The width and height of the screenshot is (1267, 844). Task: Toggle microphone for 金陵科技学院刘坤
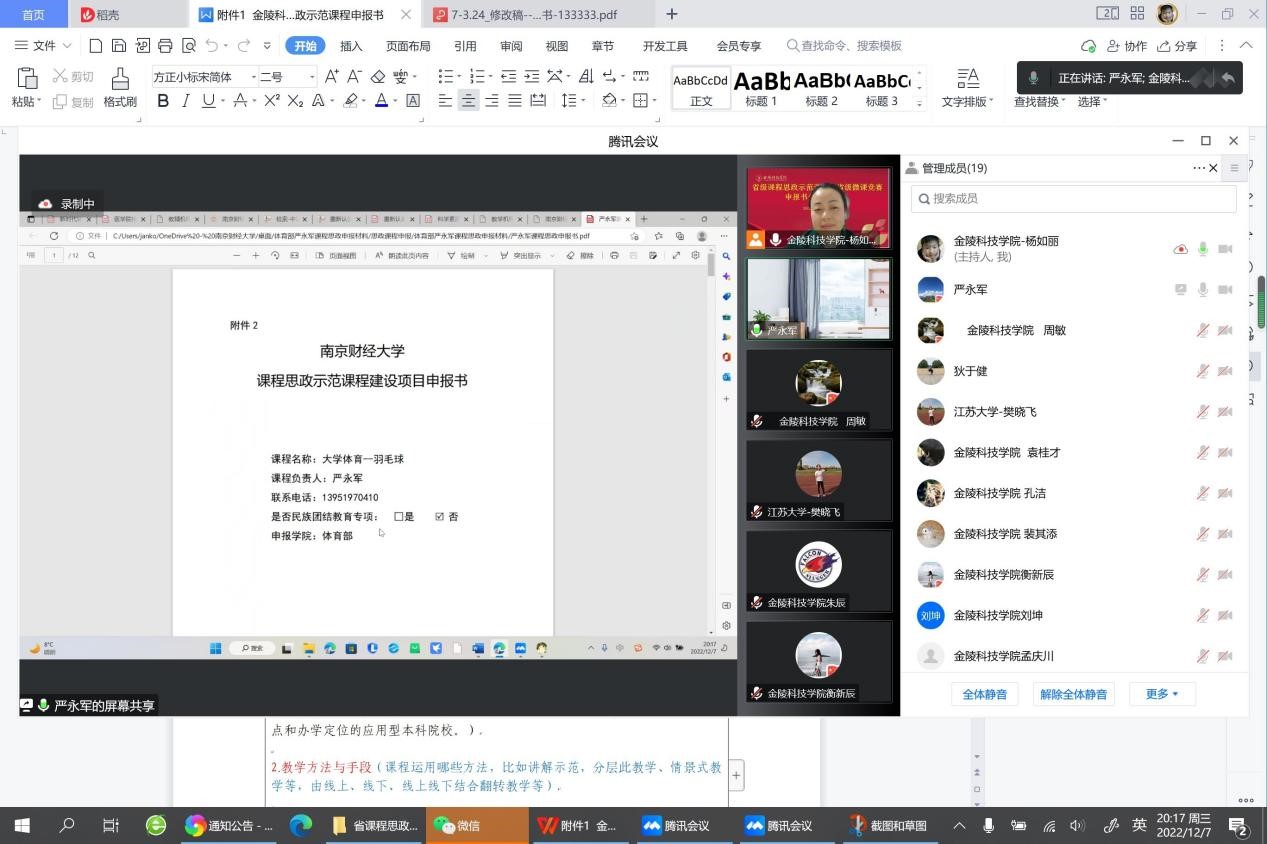[x=1203, y=615]
